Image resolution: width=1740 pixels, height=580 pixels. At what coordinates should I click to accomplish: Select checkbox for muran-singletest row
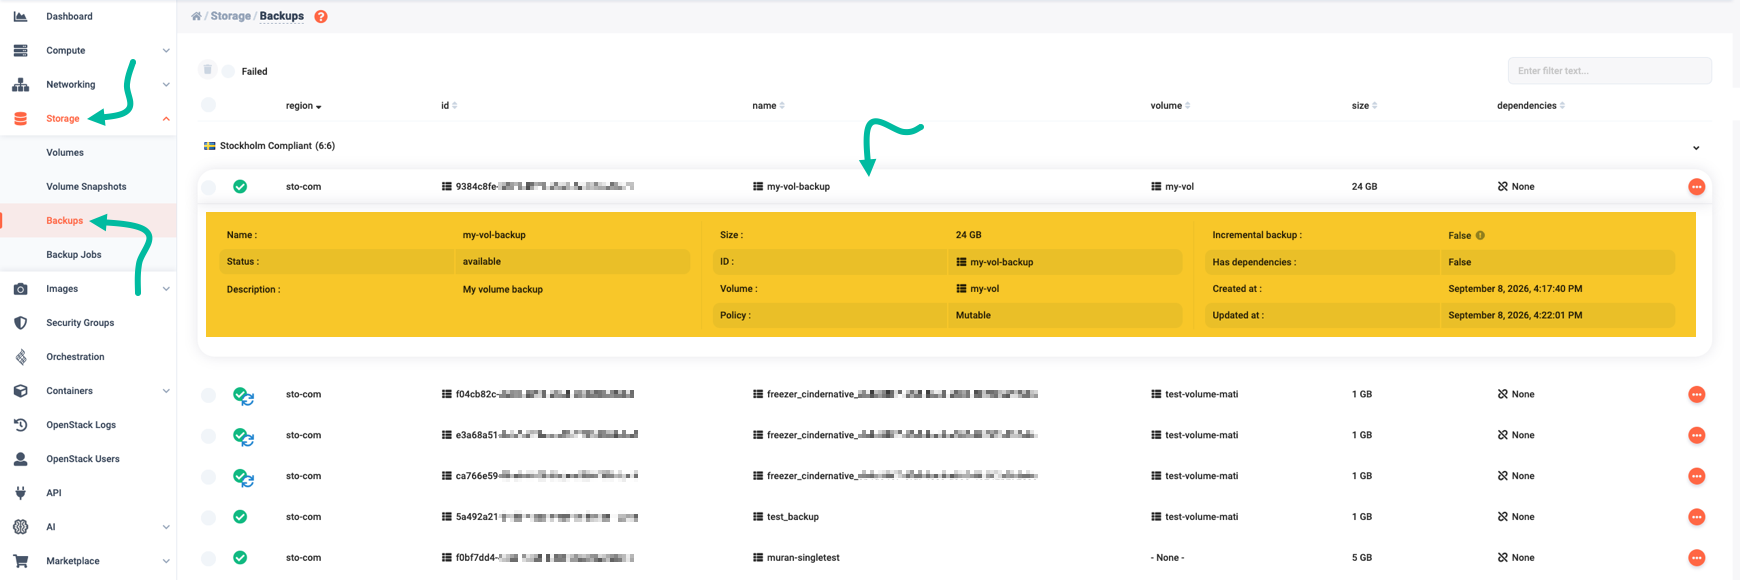(208, 558)
